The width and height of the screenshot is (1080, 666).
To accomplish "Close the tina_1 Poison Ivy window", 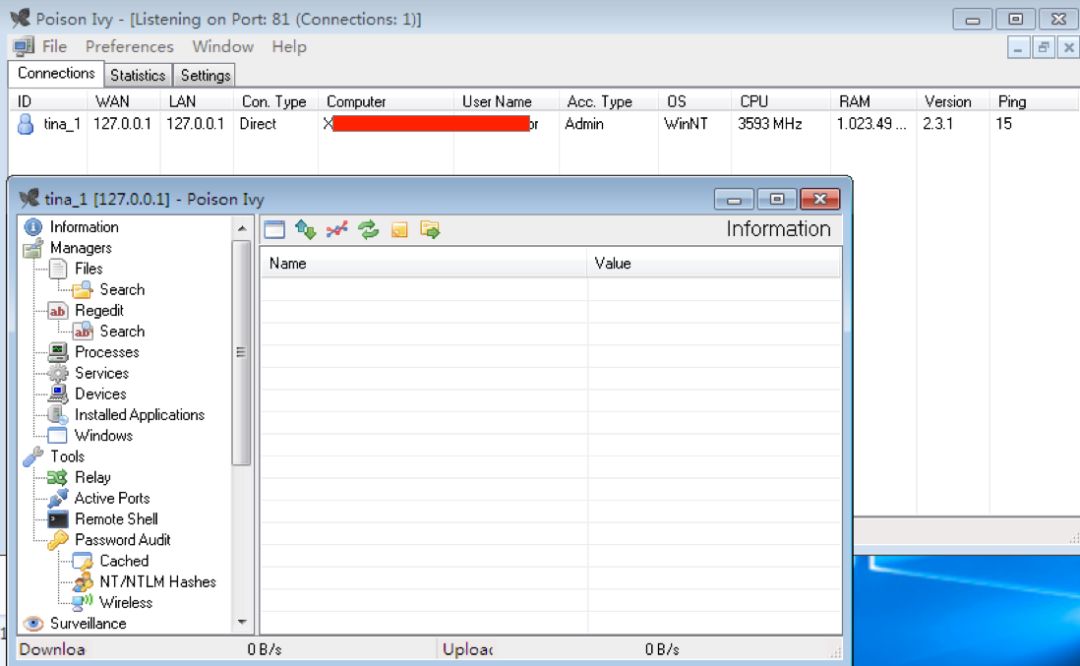I will coord(820,200).
